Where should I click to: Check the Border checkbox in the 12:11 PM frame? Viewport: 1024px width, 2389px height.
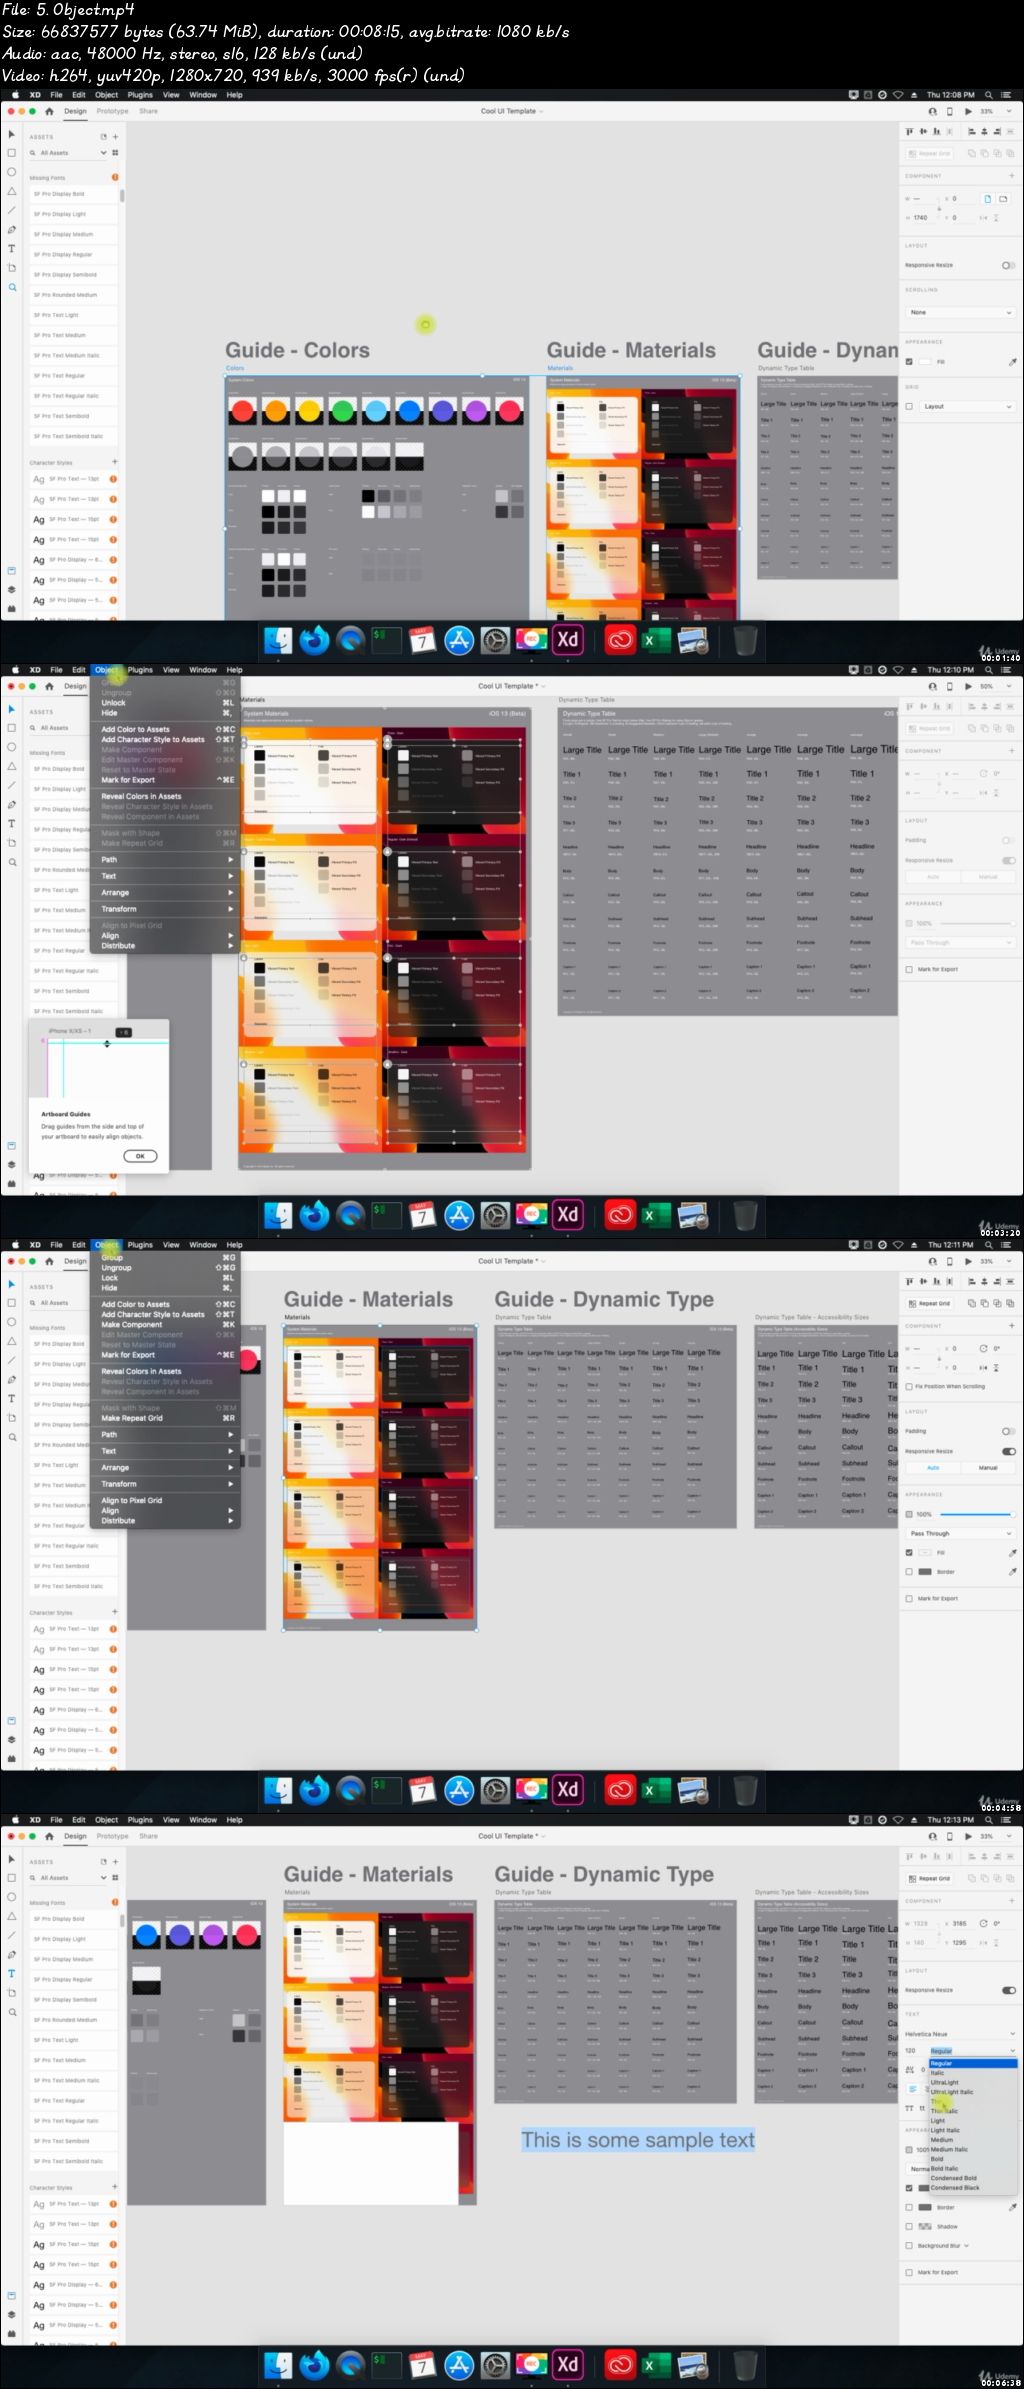pos(909,1571)
